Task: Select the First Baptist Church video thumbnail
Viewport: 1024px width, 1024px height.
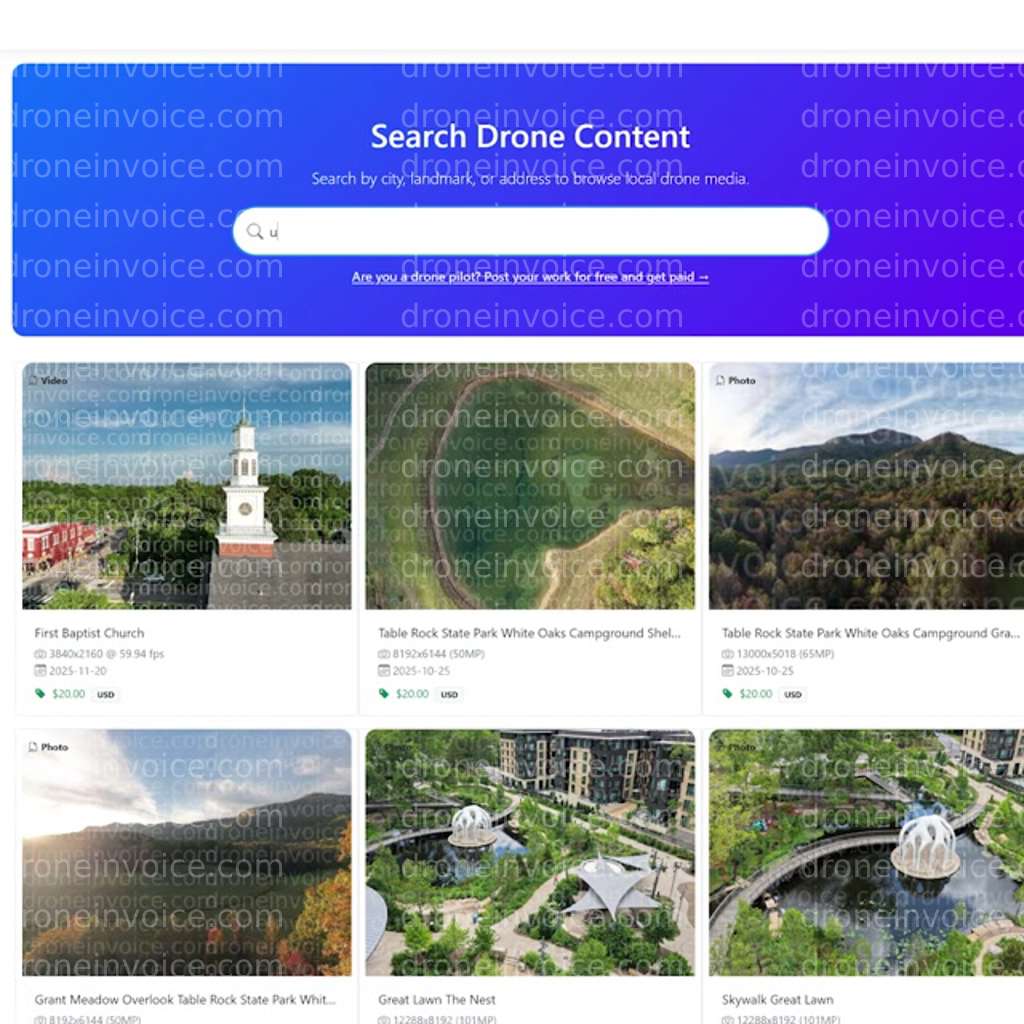Action: pos(187,486)
